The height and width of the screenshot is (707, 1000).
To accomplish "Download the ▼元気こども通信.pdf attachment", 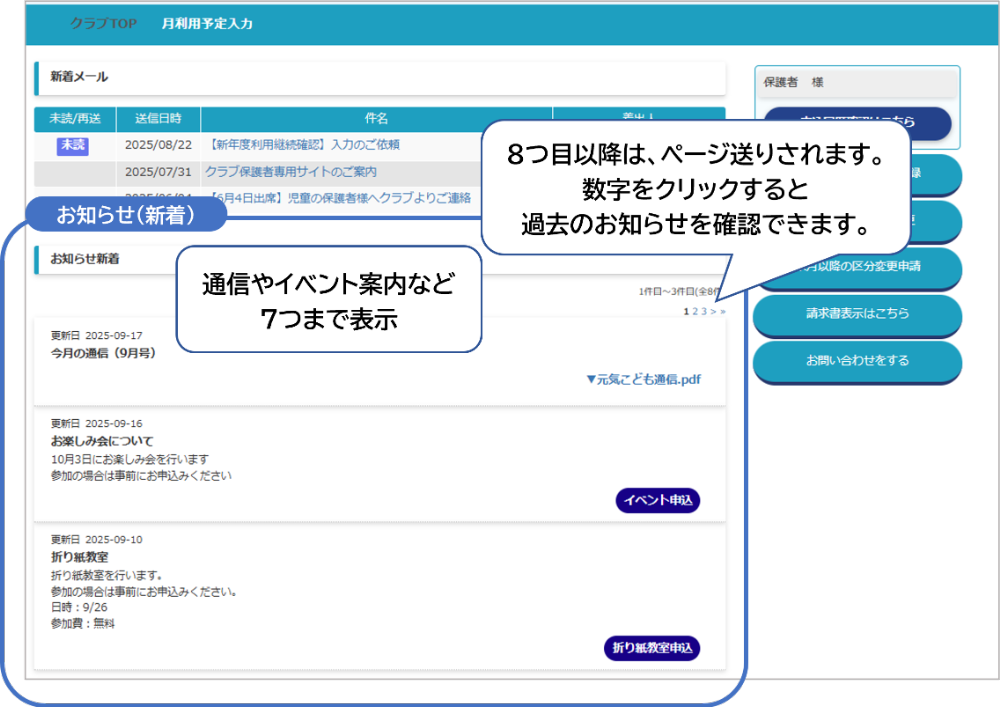I will 643,380.
